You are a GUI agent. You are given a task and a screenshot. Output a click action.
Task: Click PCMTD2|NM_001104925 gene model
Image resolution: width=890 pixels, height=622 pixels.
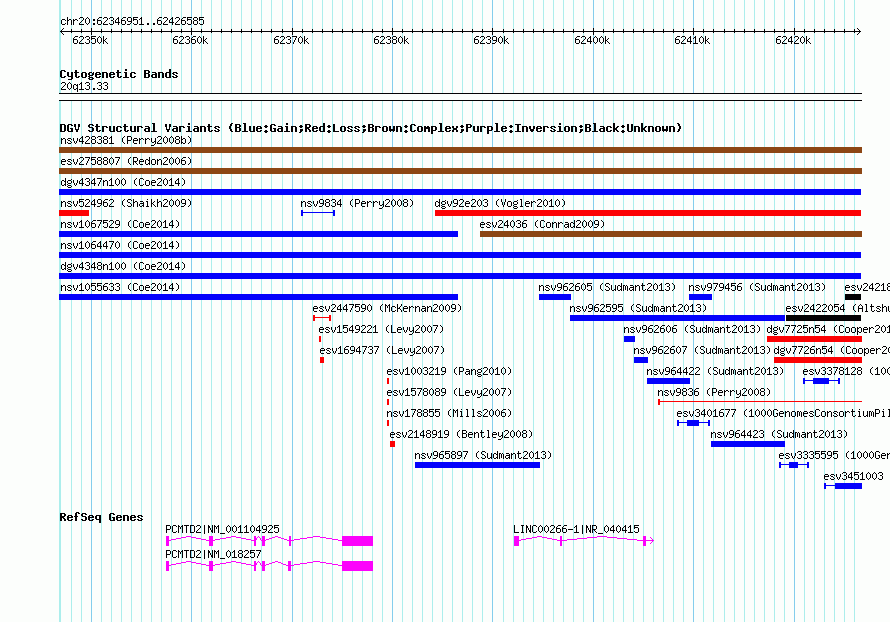(x=269, y=541)
